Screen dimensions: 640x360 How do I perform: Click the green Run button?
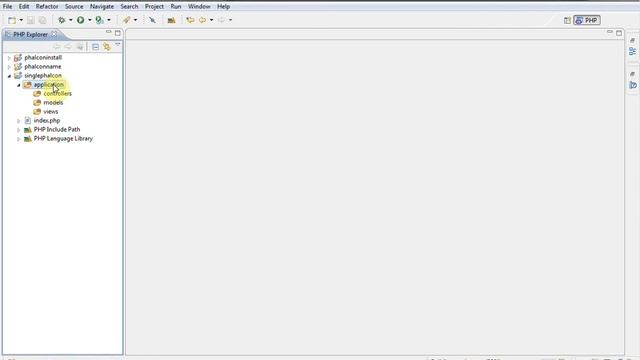click(80, 20)
